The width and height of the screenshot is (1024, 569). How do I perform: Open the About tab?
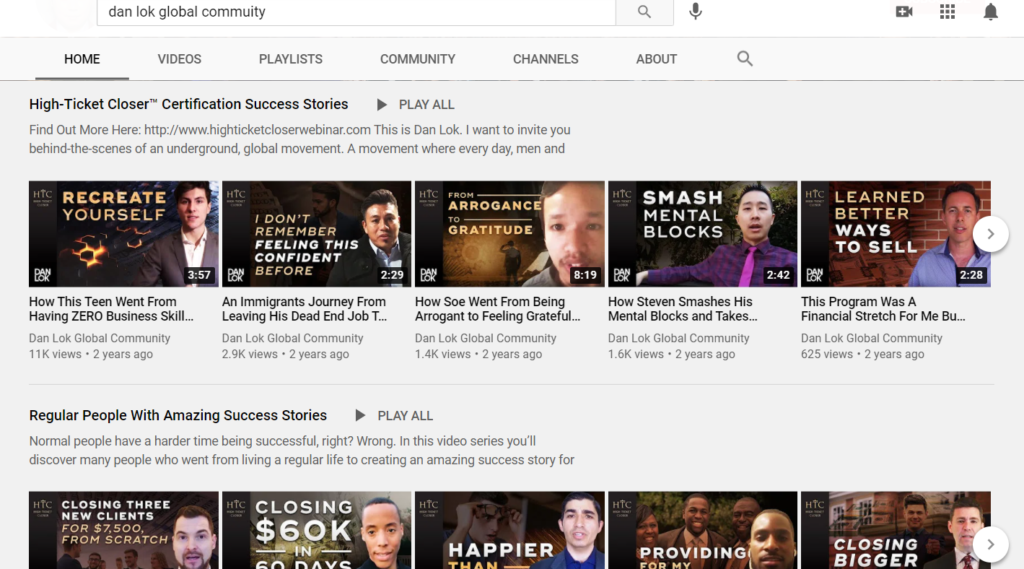[x=656, y=59]
